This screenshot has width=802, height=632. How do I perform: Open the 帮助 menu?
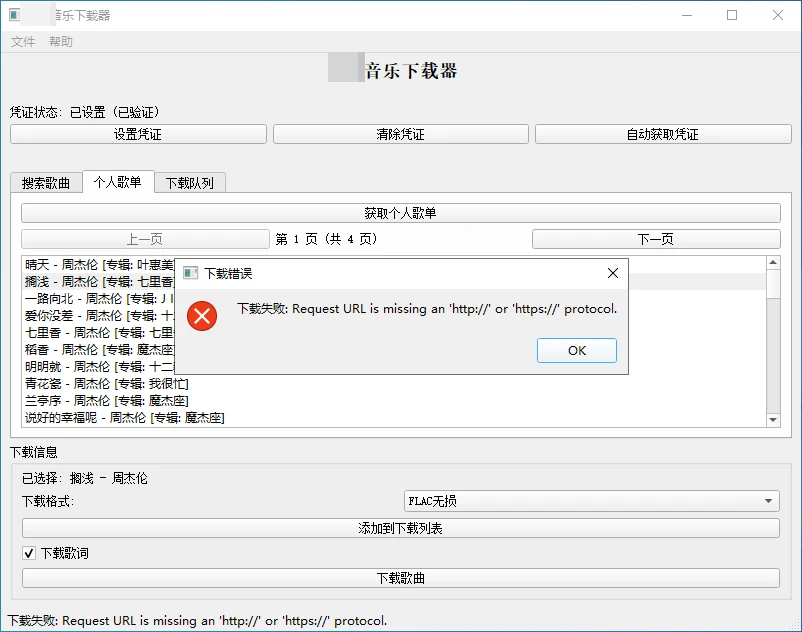click(x=61, y=42)
